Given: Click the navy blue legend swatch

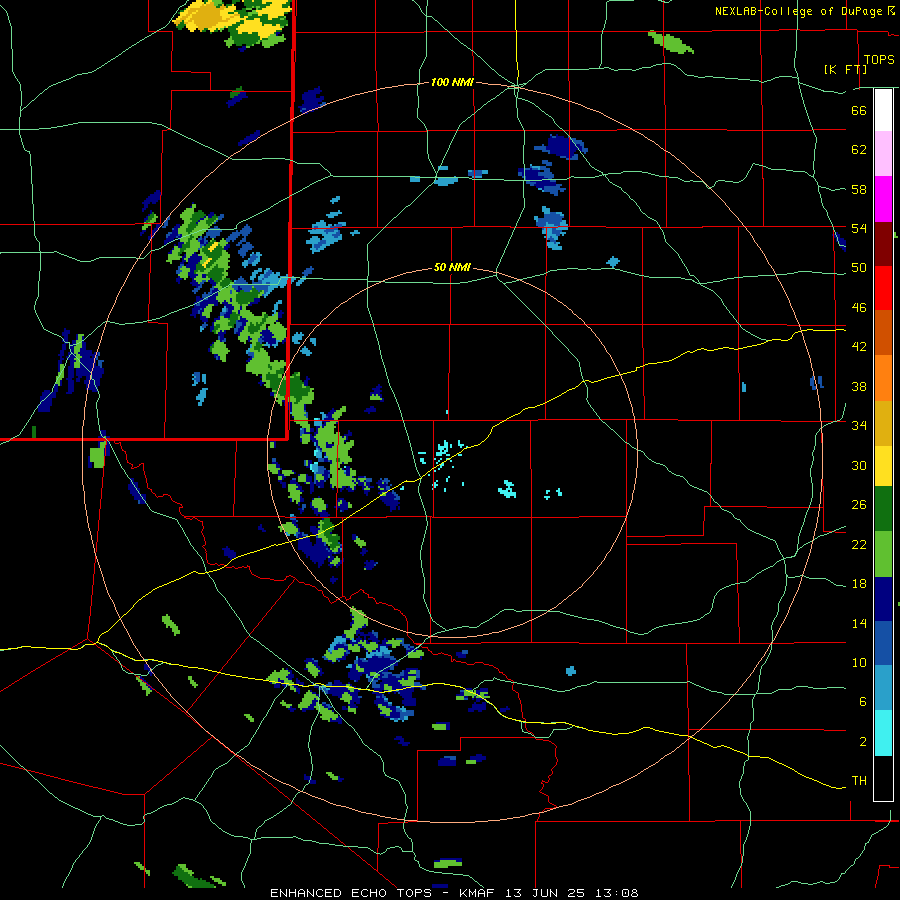Looking at the screenshot, I should click(x=883, y=599).
